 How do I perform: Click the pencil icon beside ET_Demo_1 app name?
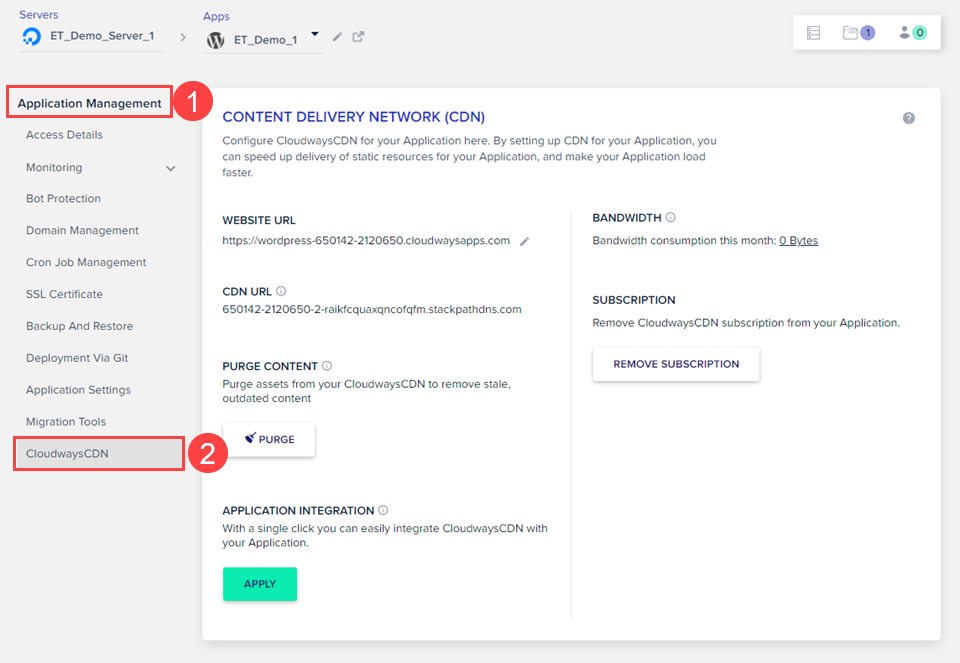[337, 37]
